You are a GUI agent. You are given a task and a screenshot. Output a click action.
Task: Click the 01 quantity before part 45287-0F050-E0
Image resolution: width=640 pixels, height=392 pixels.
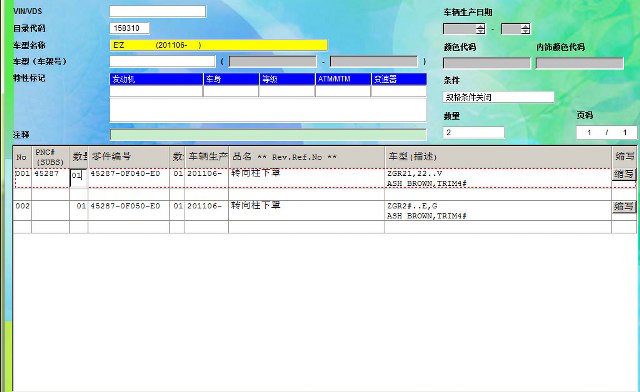click(x=81, y=206)
